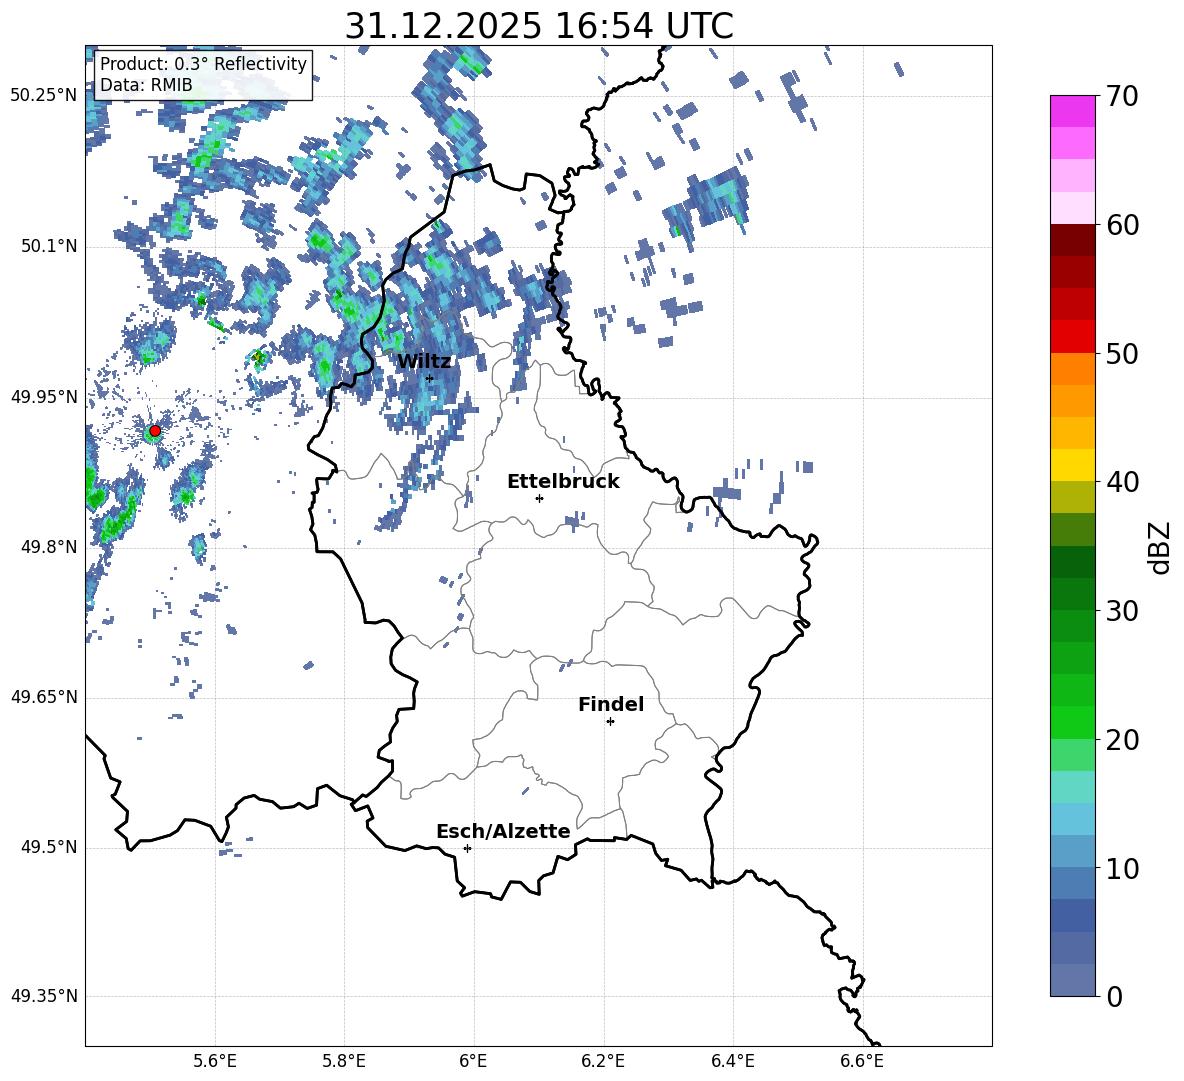Click the Ettelbruck station cross marker
This screenshot has height=1081, width=1184.
539,498
